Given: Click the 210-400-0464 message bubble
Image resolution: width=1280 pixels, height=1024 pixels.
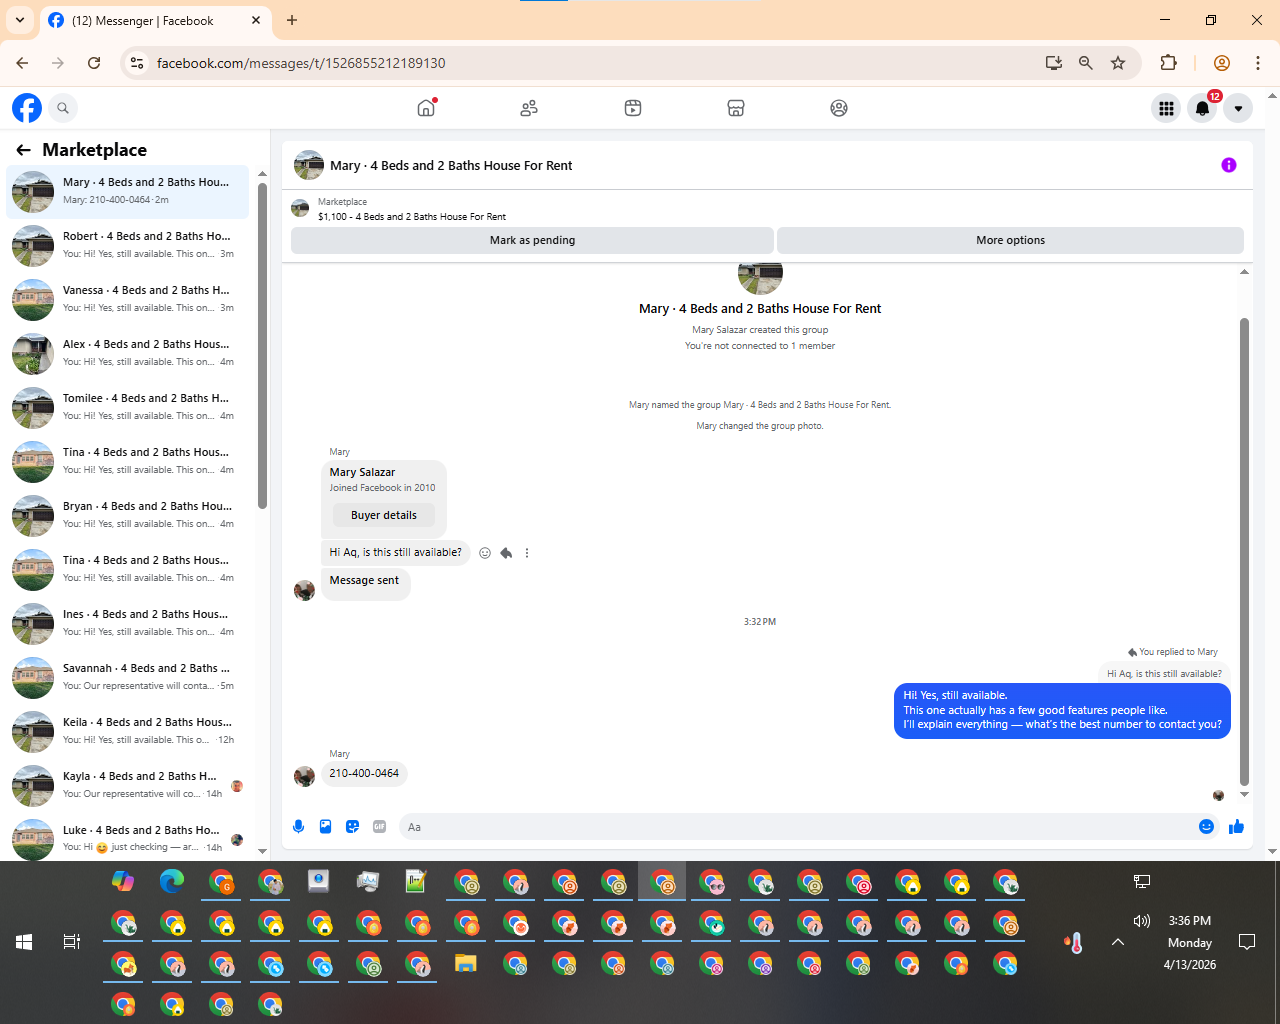Looking at the screenshot, I should click(x=364, y=774).
